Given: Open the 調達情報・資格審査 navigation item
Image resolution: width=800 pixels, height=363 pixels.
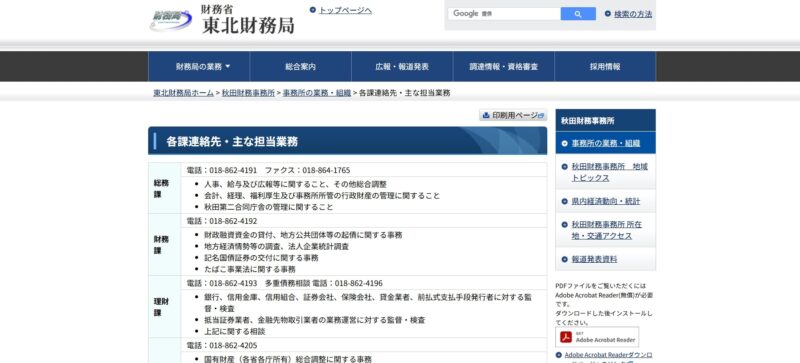Looking at the screenshot, I should pyautogui.click(x=504, y=66).
